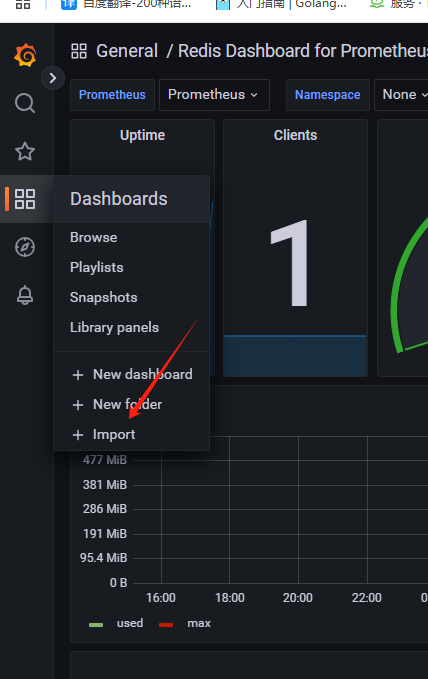Open the Namespace None dropdown
This screenshot has height=679, width=428.
tap(402, 95)
